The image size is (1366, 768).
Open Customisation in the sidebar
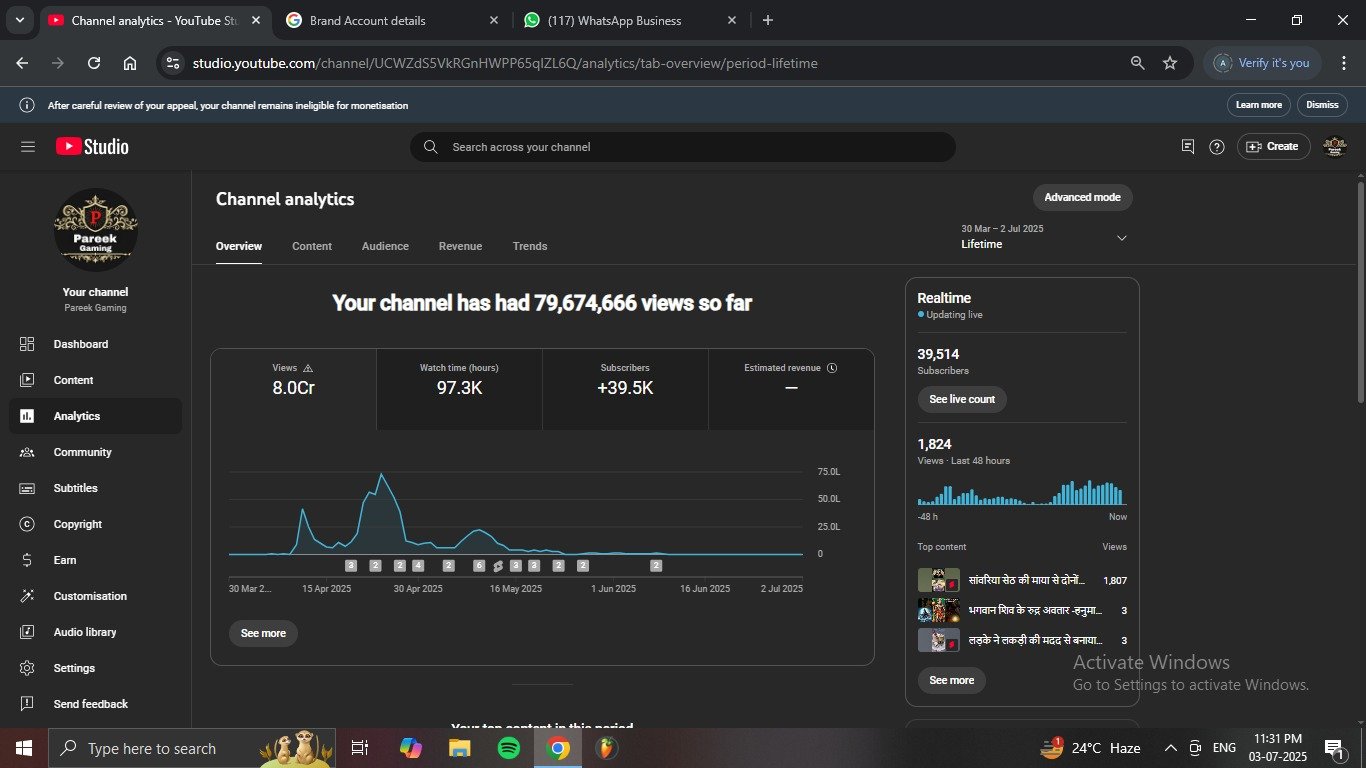[95, 596]
